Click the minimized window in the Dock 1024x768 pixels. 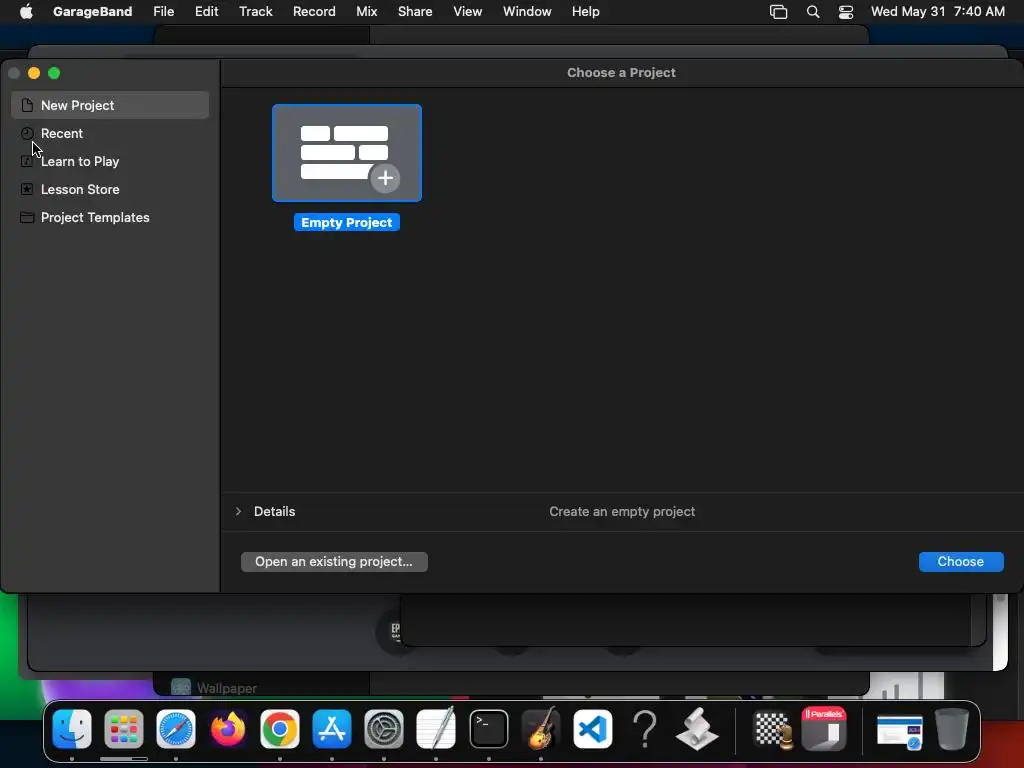point(899,730)
